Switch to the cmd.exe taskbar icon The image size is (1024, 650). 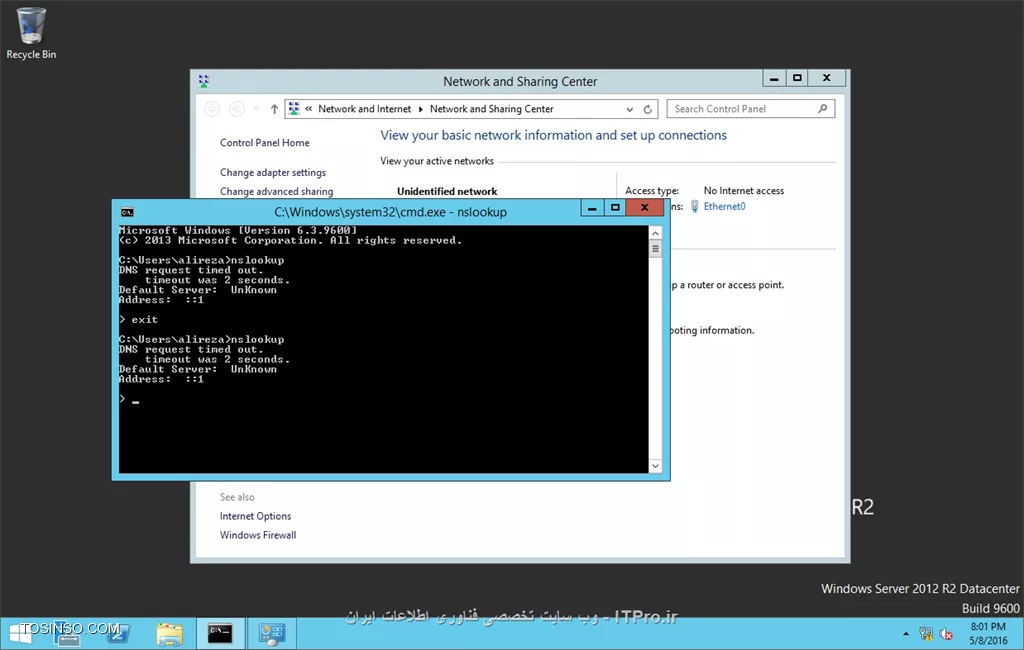(x=220, y=632)
